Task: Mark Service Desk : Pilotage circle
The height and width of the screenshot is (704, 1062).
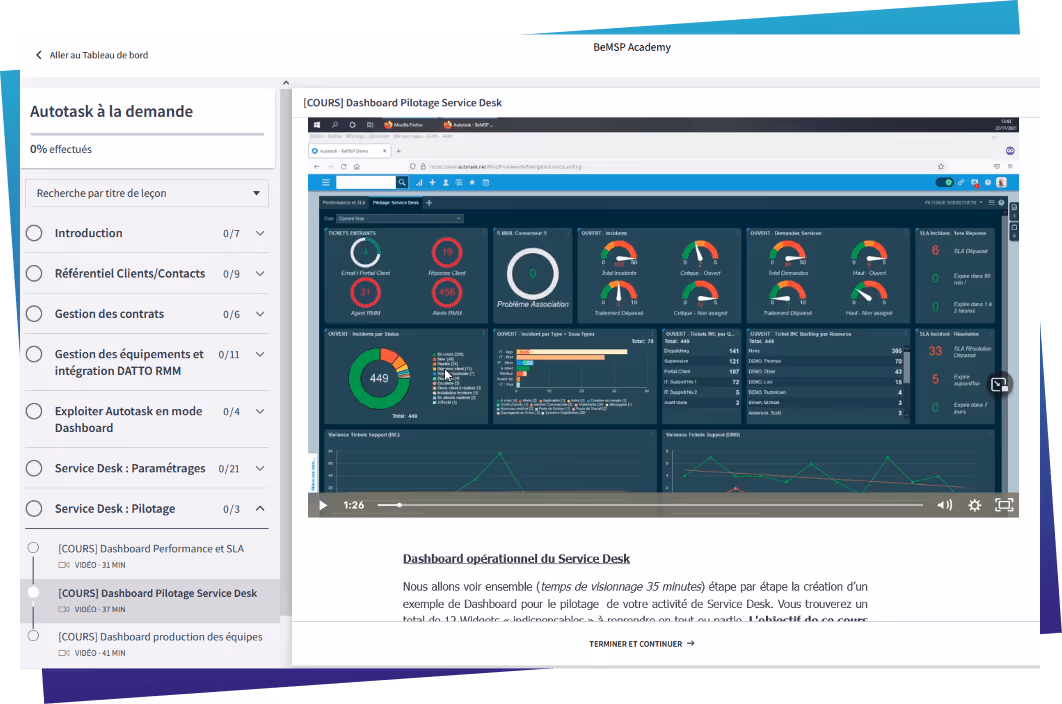Action: [34, 509]
